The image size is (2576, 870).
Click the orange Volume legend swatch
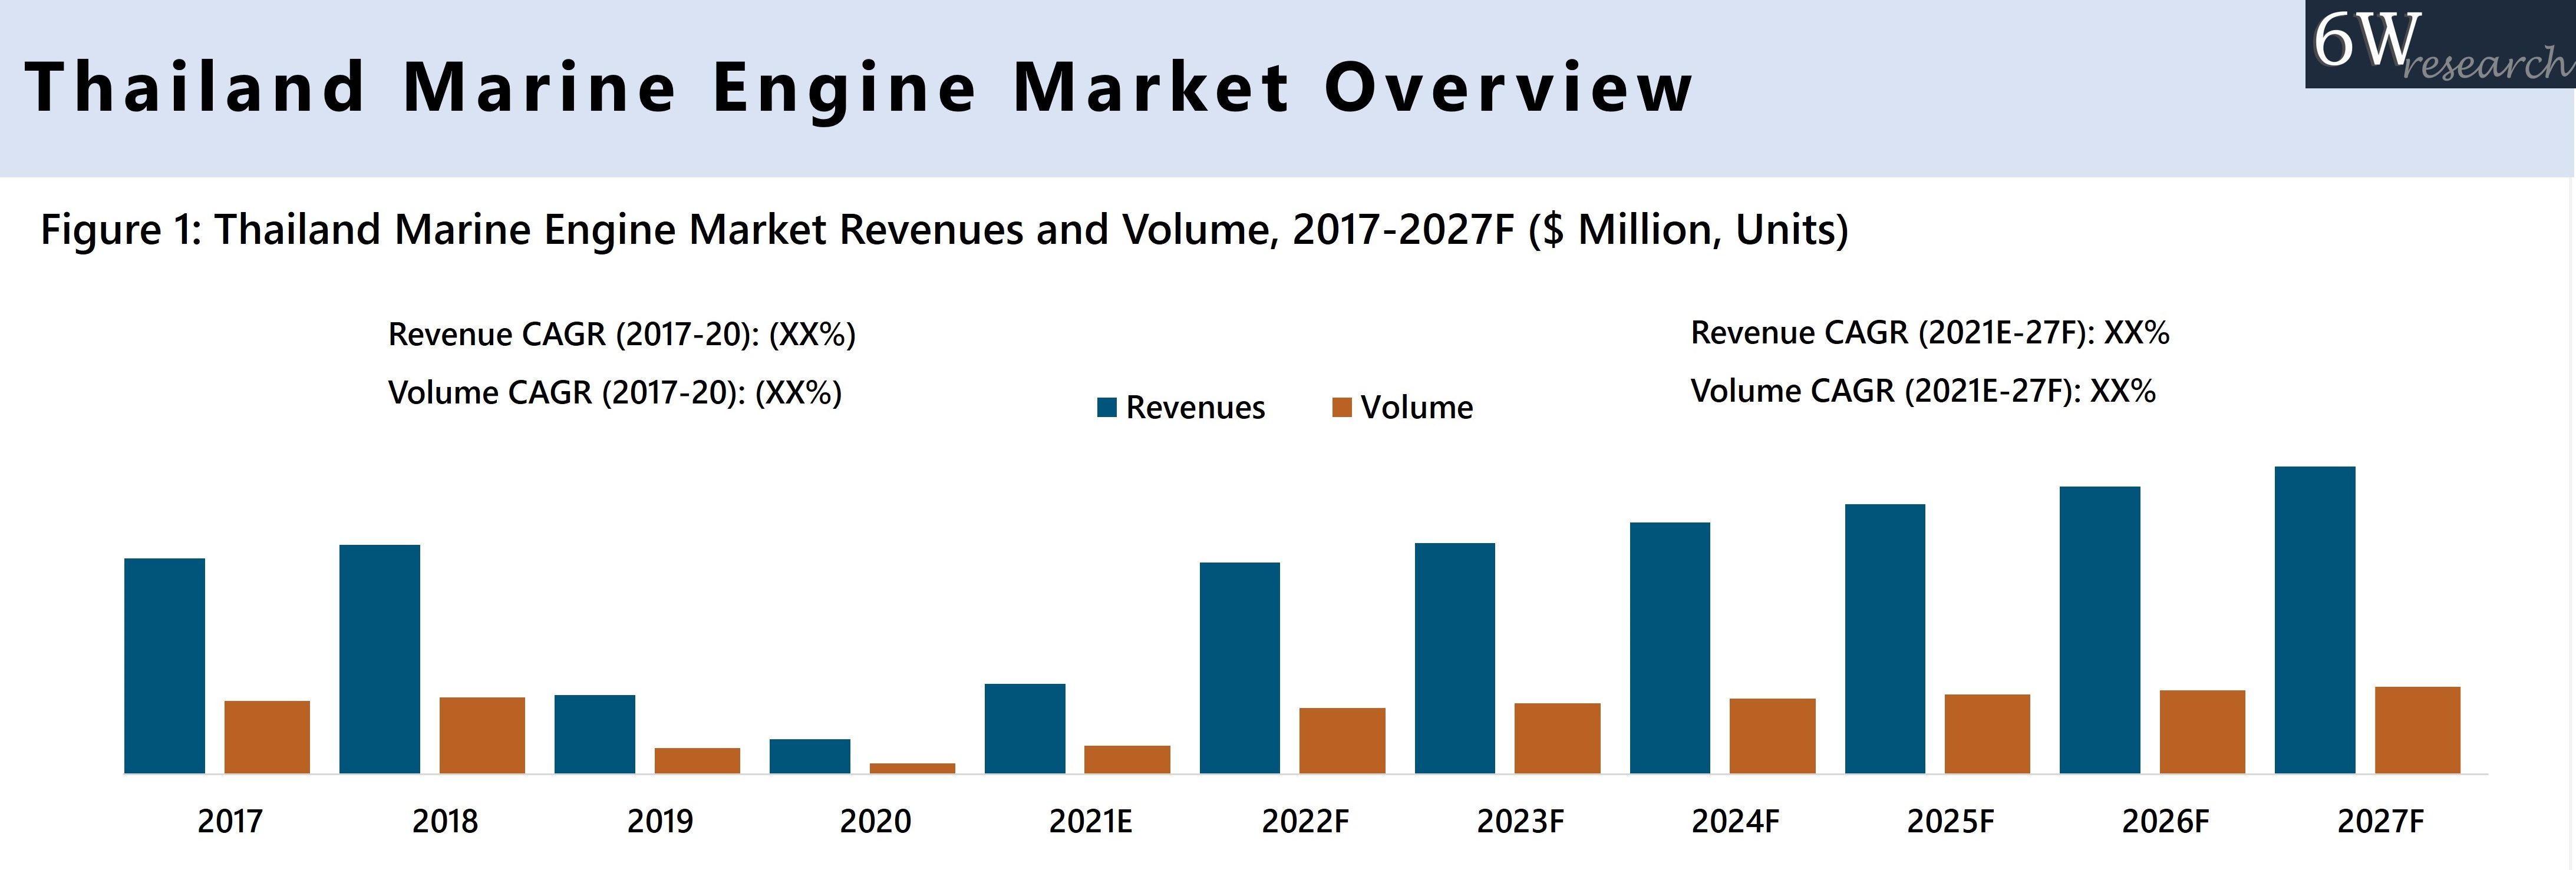point(1342,407)
